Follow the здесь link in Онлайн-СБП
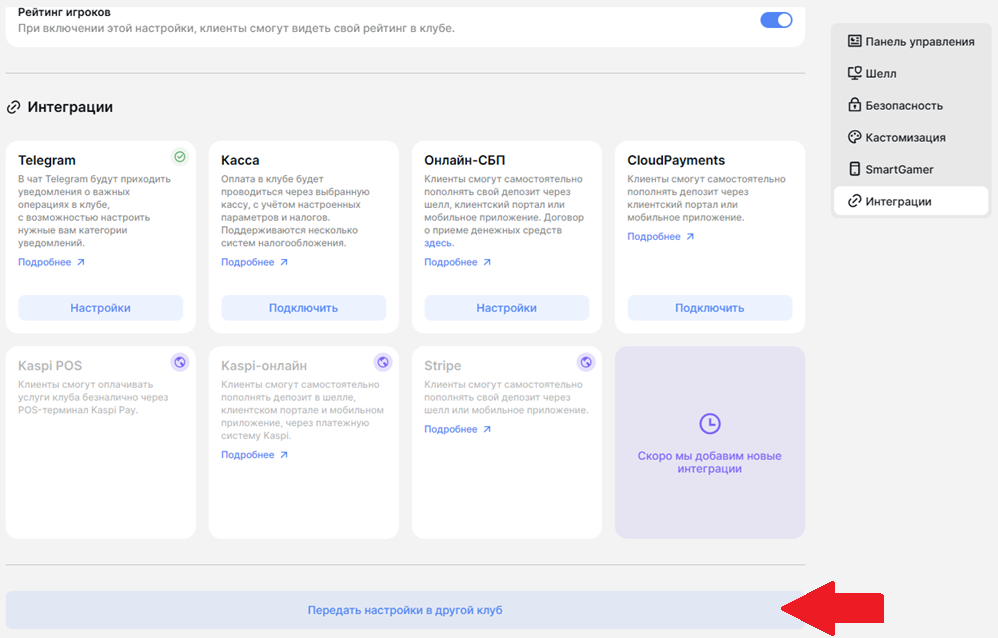 pyautogui.click(x=439, y=243)
